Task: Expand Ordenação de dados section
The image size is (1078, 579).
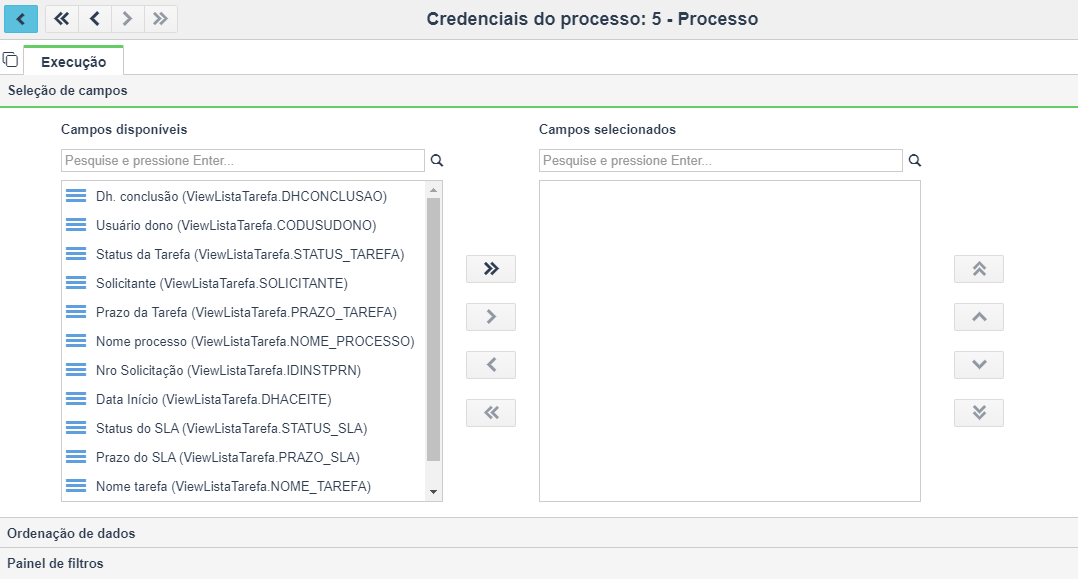Action: coord(71,533)
